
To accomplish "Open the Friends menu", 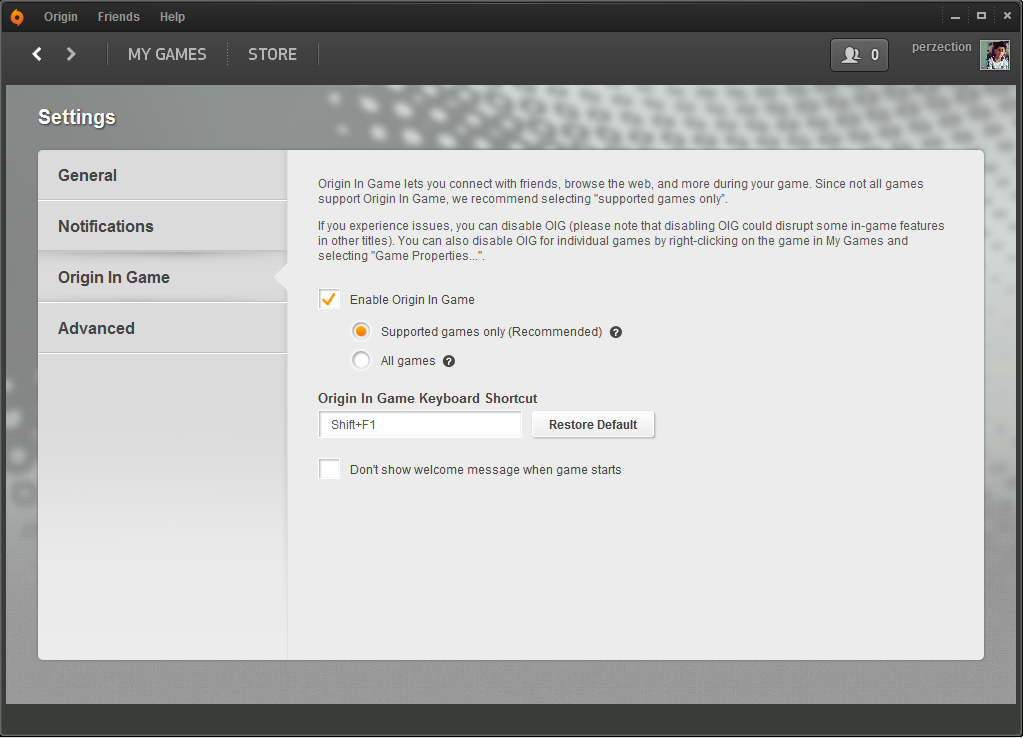I will click(x=119, y=17).
